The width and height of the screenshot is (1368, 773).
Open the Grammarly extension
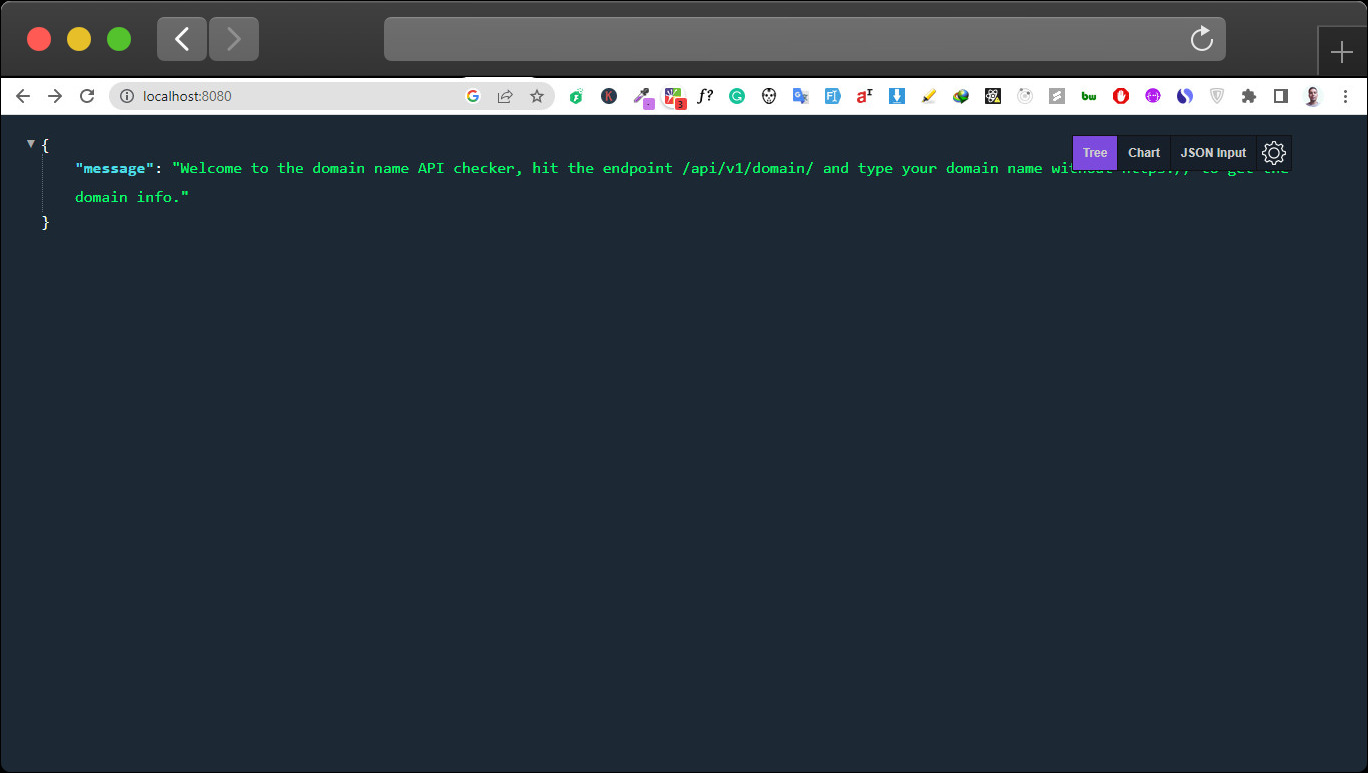737,96
